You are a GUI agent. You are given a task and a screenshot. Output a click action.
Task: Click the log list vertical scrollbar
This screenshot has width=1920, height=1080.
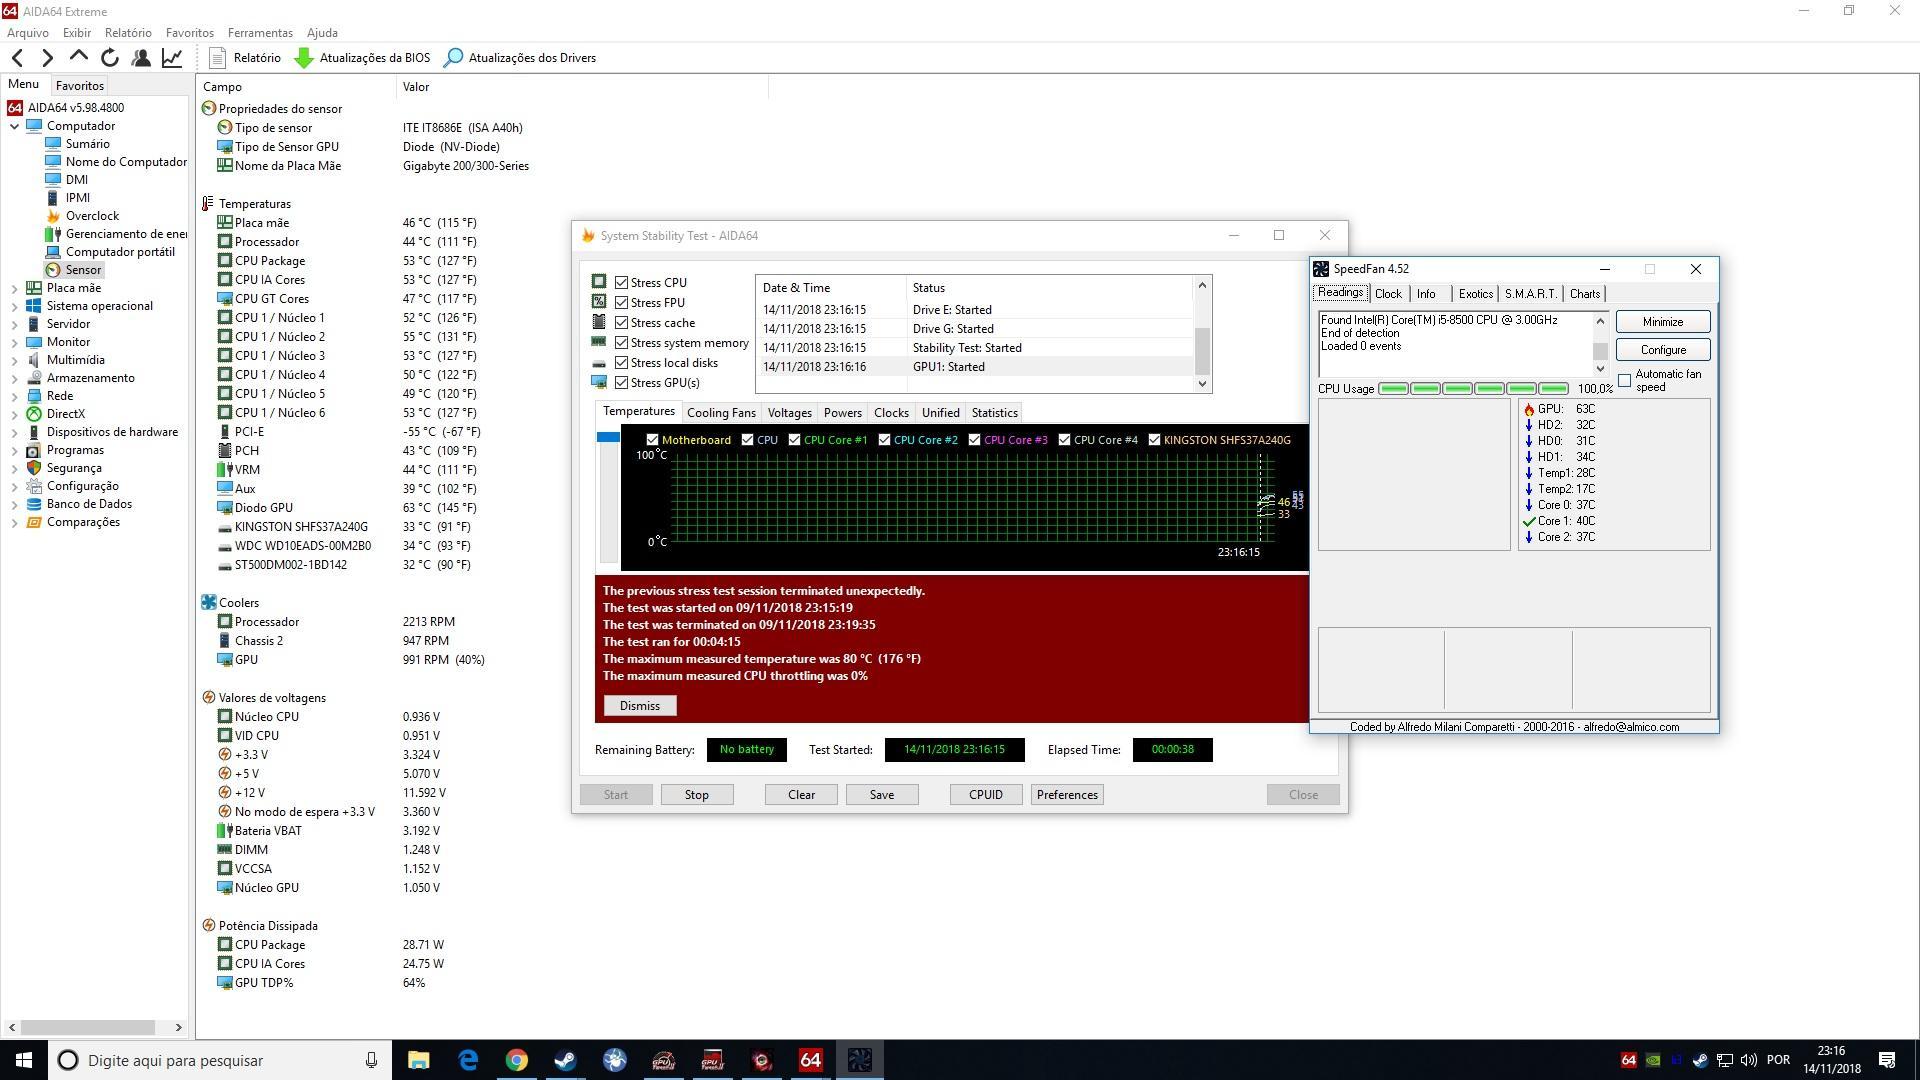1202,335
